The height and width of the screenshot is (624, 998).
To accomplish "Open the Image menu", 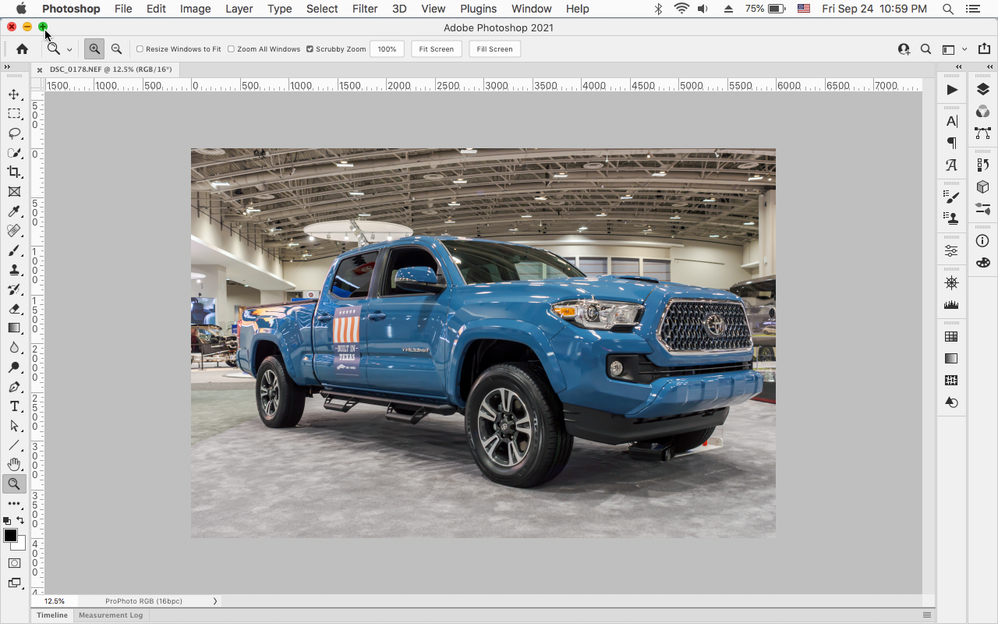I will (195, 9).
